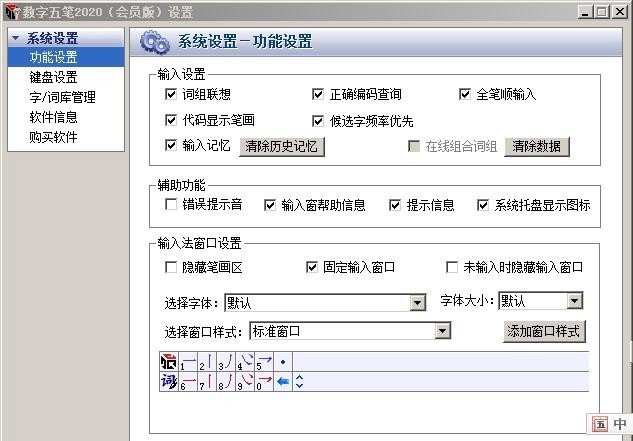Toggle the 词组联想 checkbox
The height and width of the screenshot is (441, 633).
[x=171, y=94]
